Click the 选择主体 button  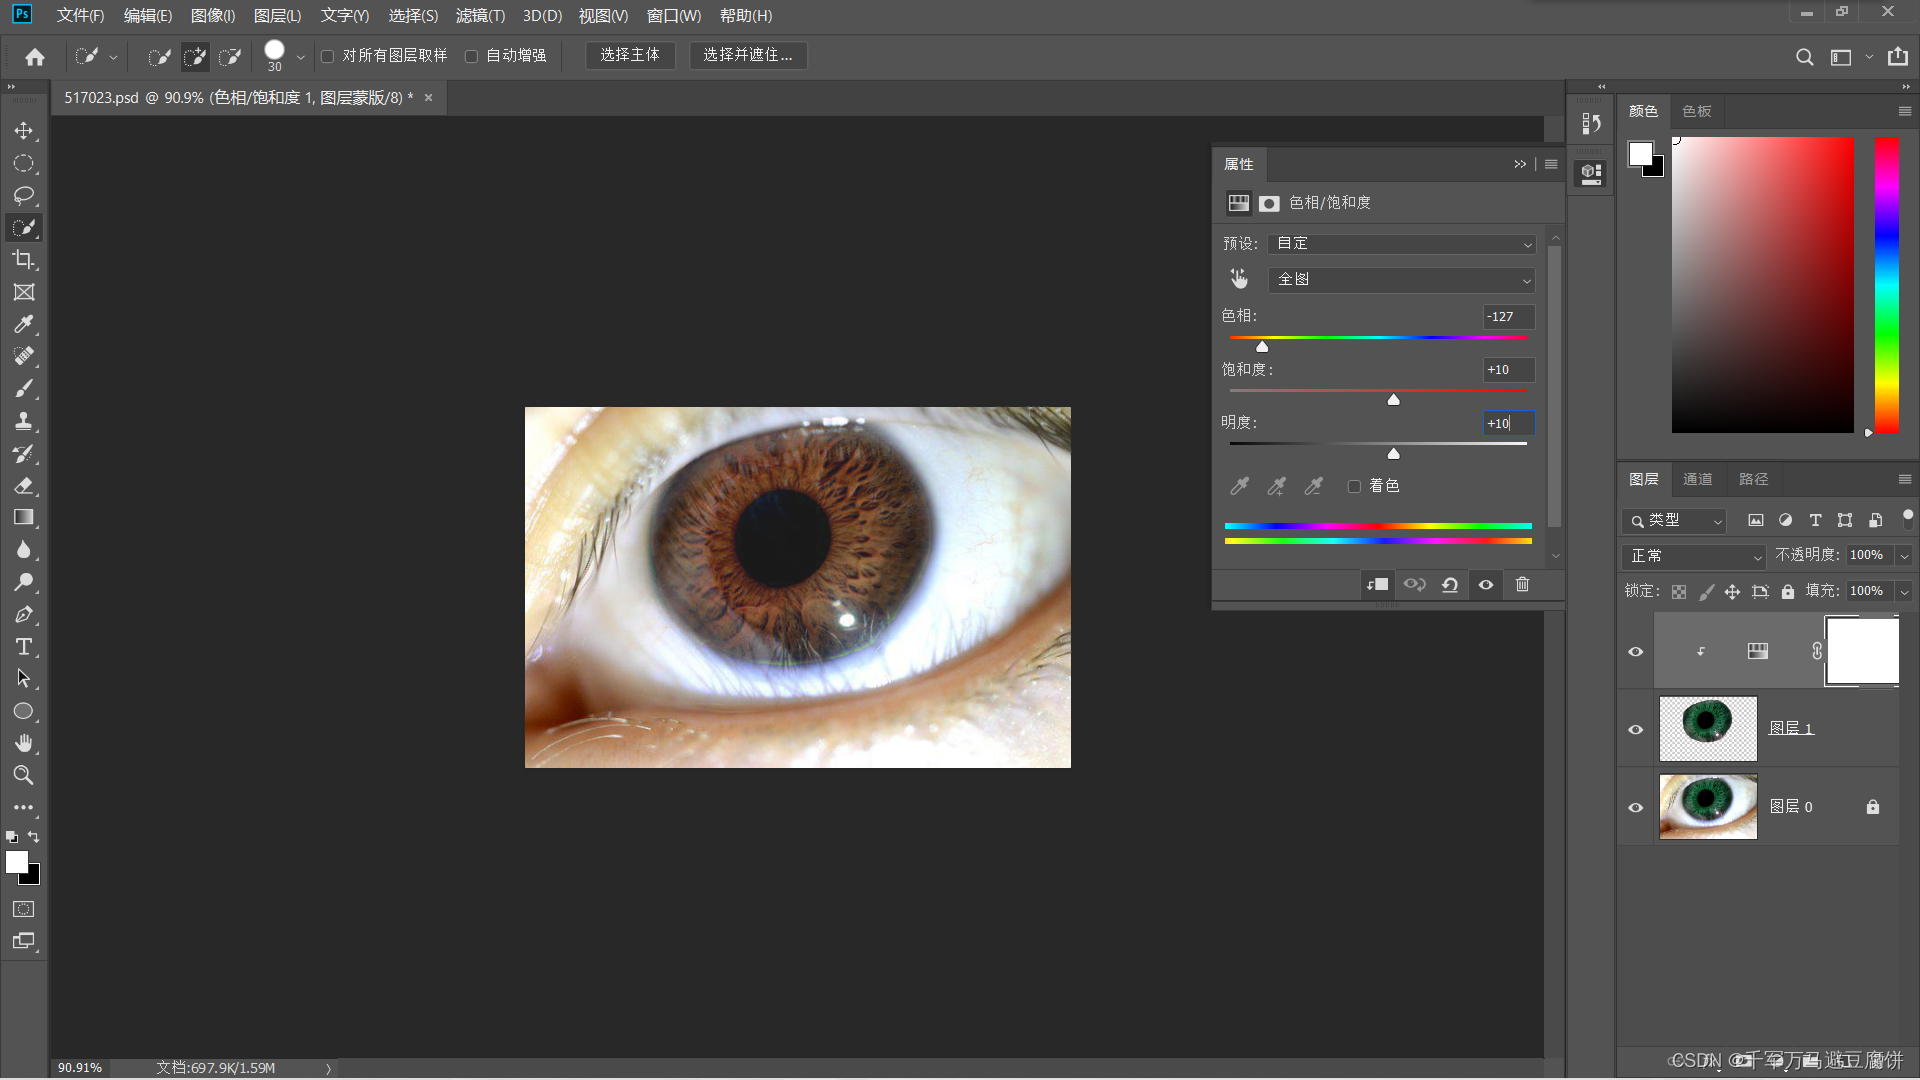point(630,55)
